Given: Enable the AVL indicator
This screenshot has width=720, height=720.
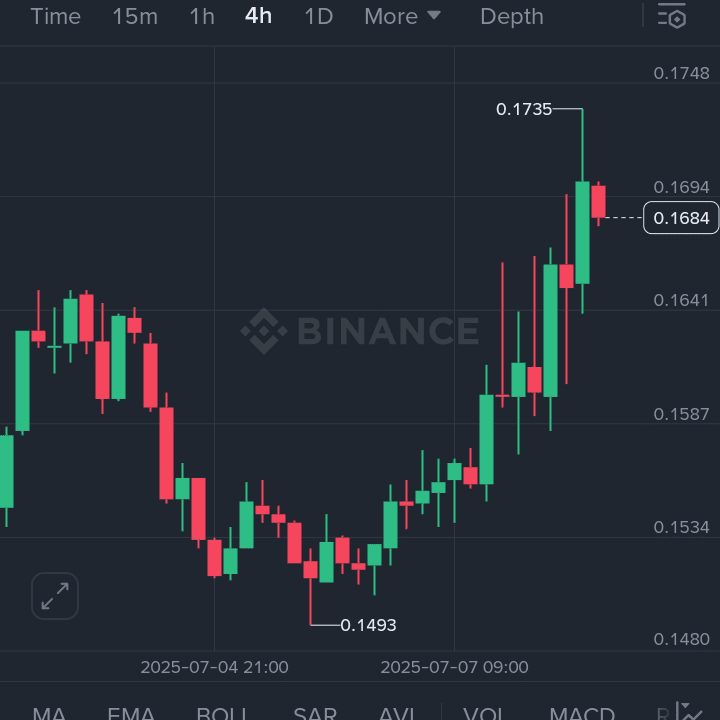Looking at the screenshot, I should [x=397, y=714].
